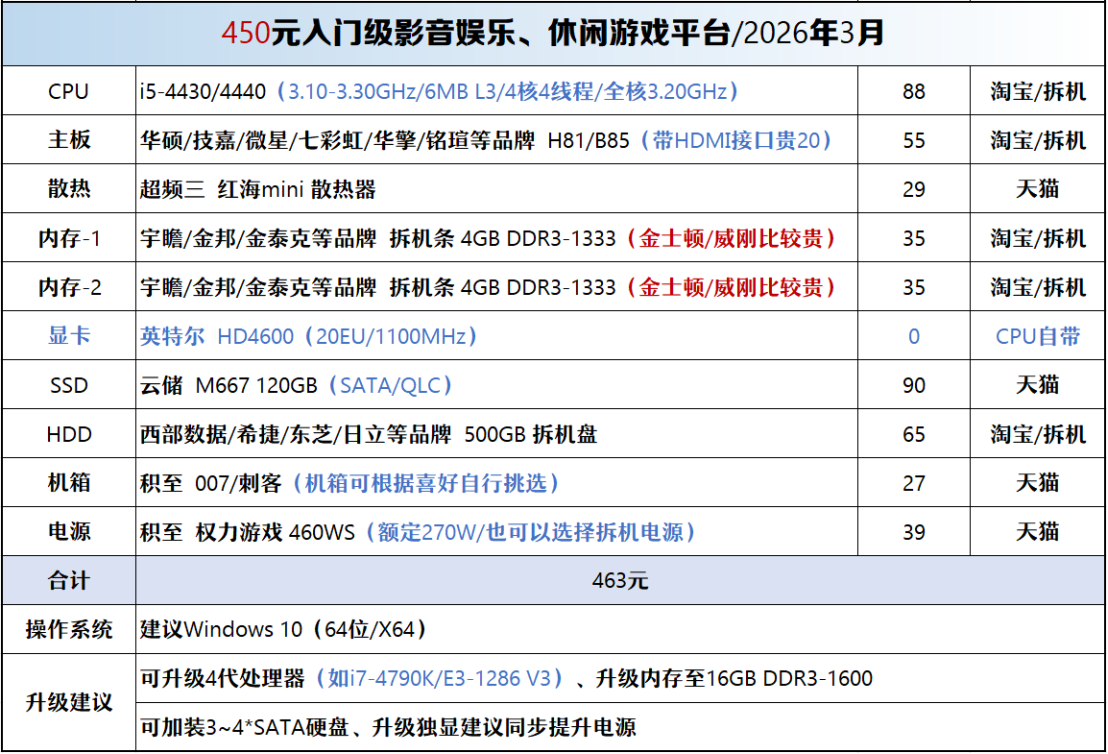Select the total '463元' cell

coord(620,580)
